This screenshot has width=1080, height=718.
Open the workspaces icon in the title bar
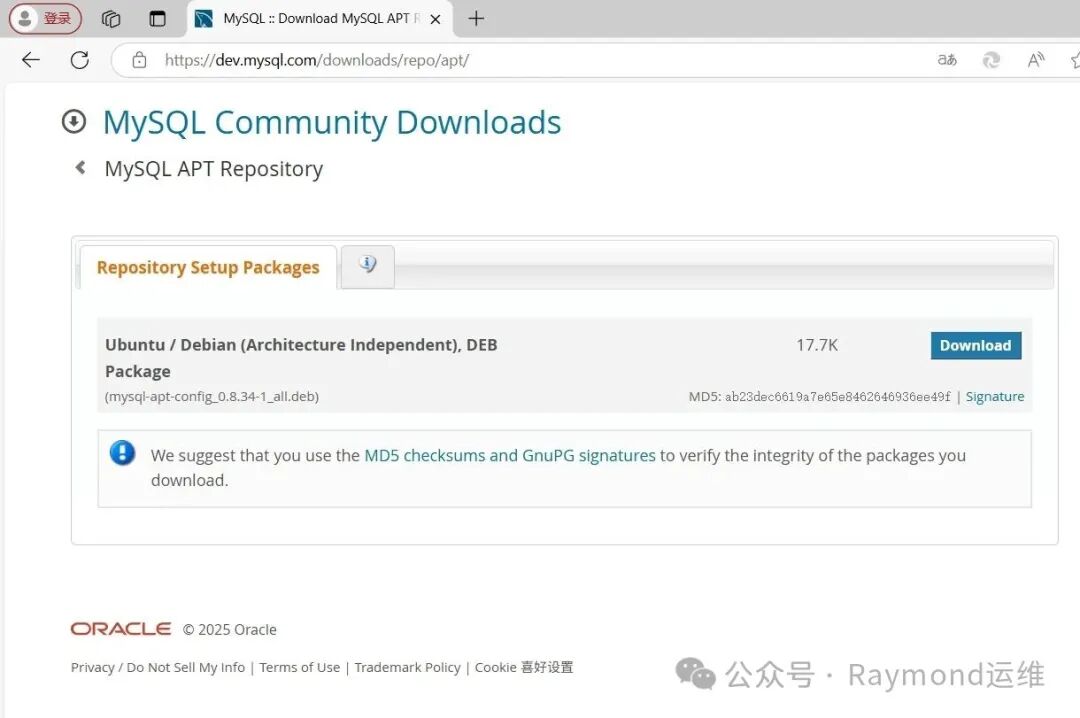tap(111, 19)
